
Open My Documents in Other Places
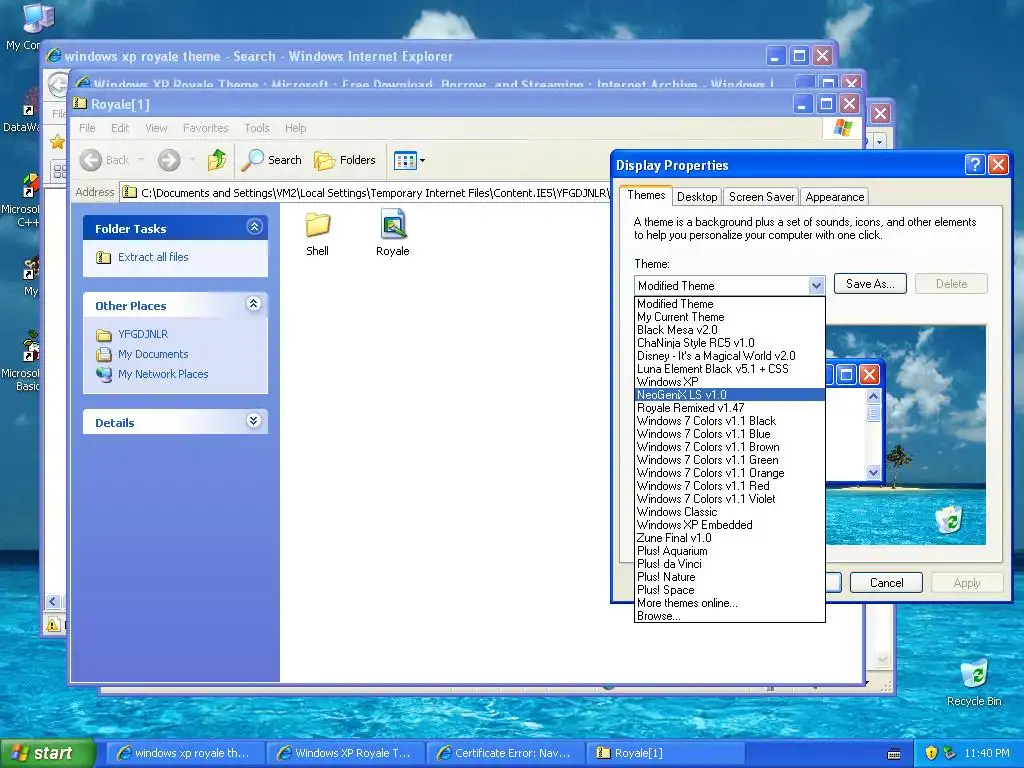coord(153,354)
